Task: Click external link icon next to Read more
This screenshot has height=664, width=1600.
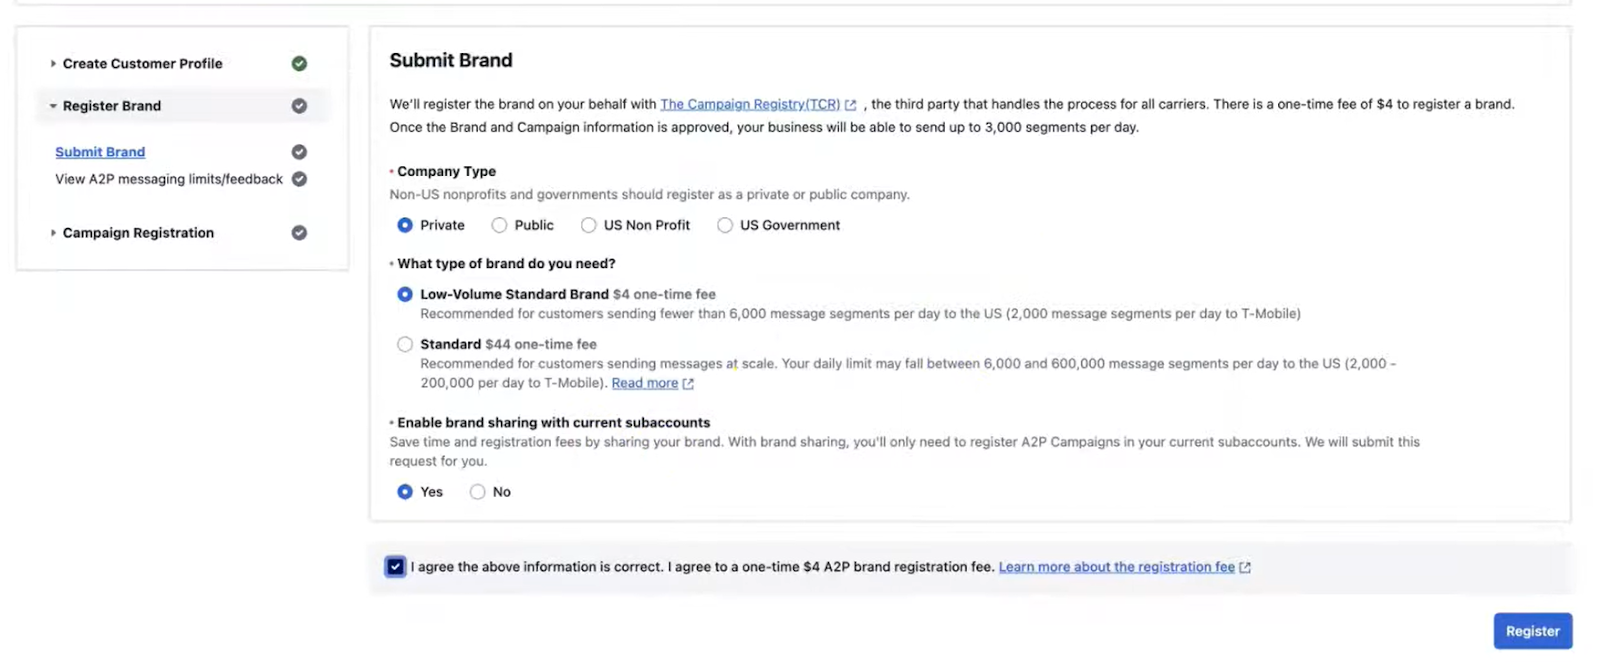Action: [x=688, y=384]
